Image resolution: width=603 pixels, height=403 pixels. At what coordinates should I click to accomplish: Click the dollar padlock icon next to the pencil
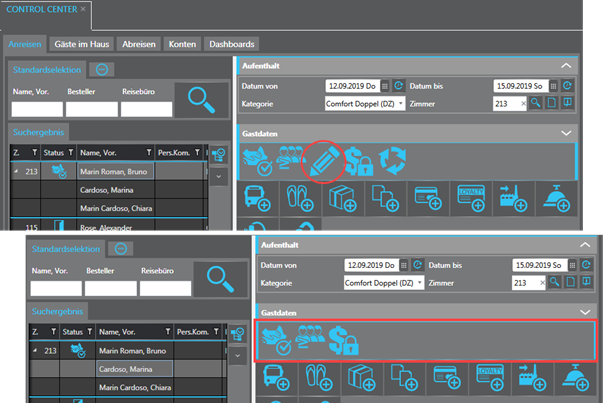pyautogui.click(x=361, y=160)
